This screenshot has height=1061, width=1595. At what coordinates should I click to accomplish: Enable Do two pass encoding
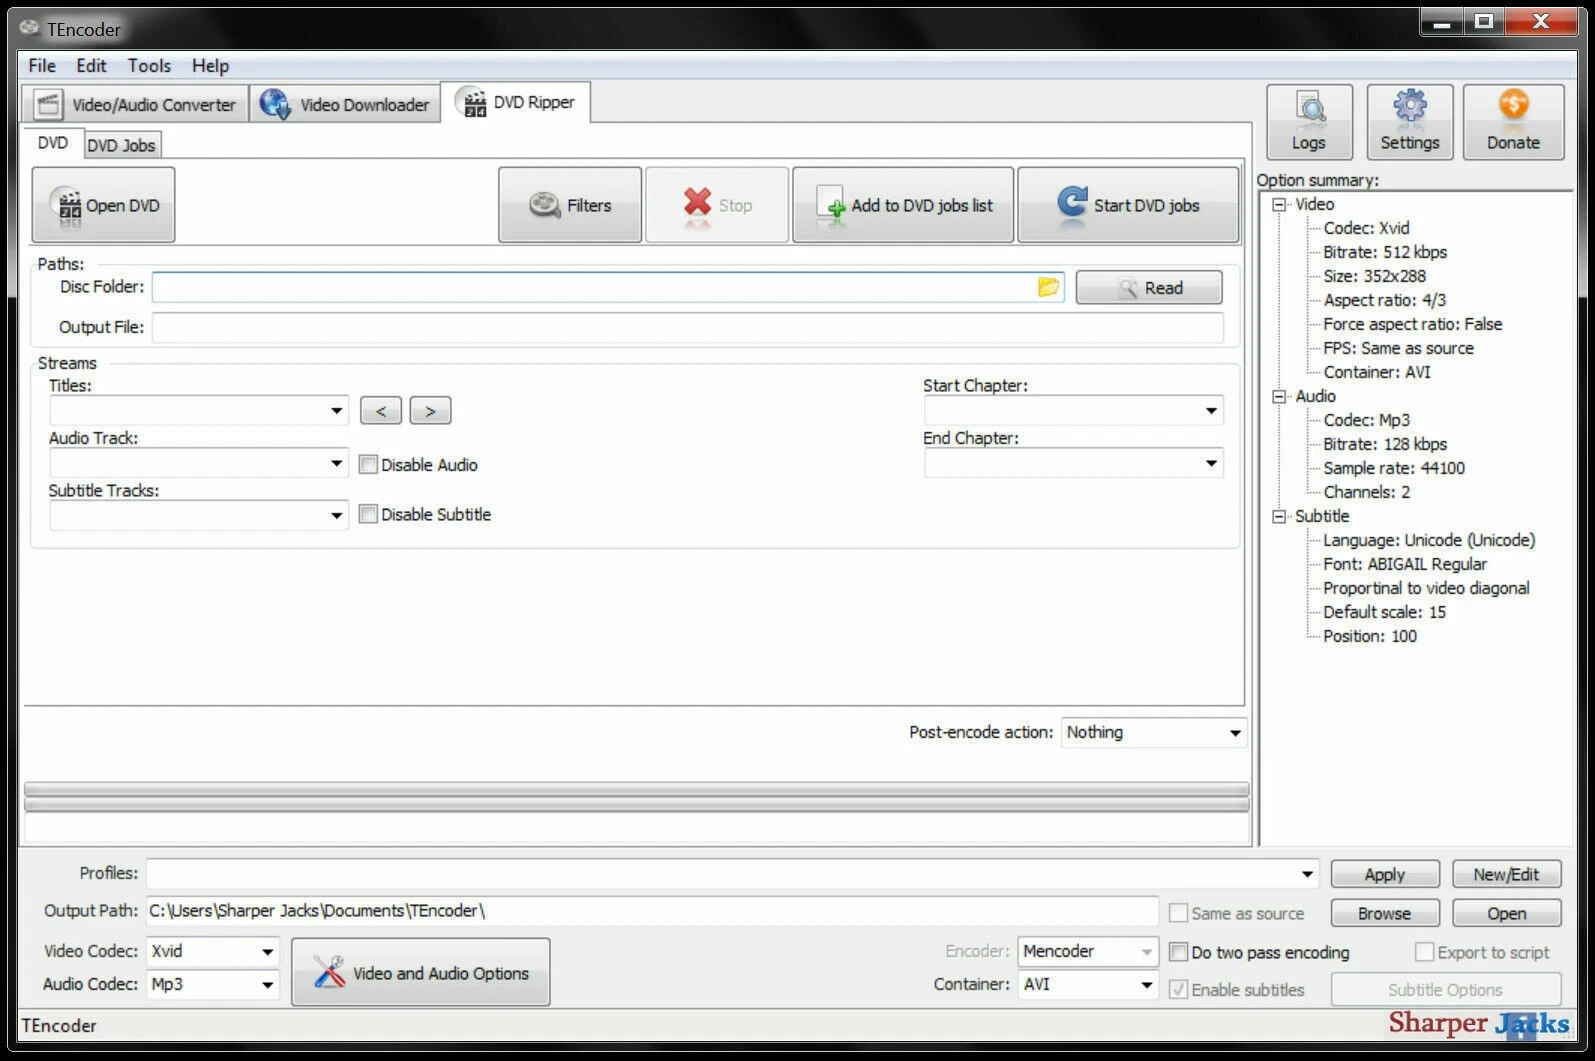pos(1179,952)
